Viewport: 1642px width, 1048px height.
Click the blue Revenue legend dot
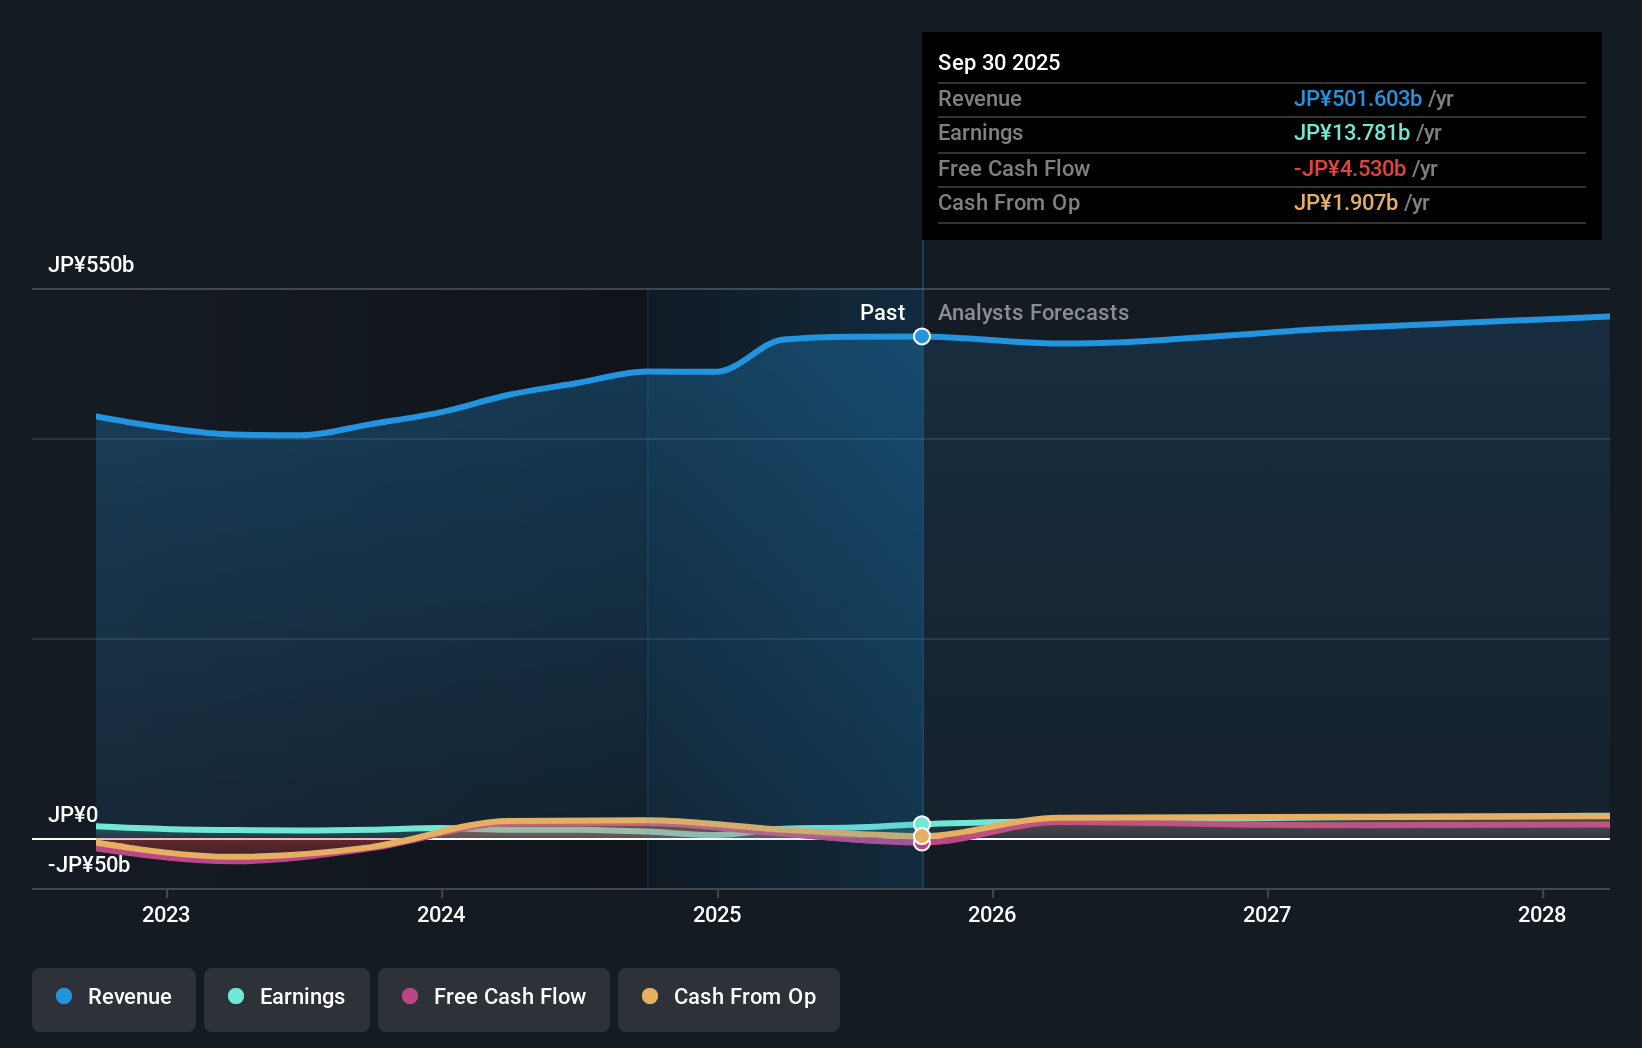pyautogui.click(x=63, y=997)
